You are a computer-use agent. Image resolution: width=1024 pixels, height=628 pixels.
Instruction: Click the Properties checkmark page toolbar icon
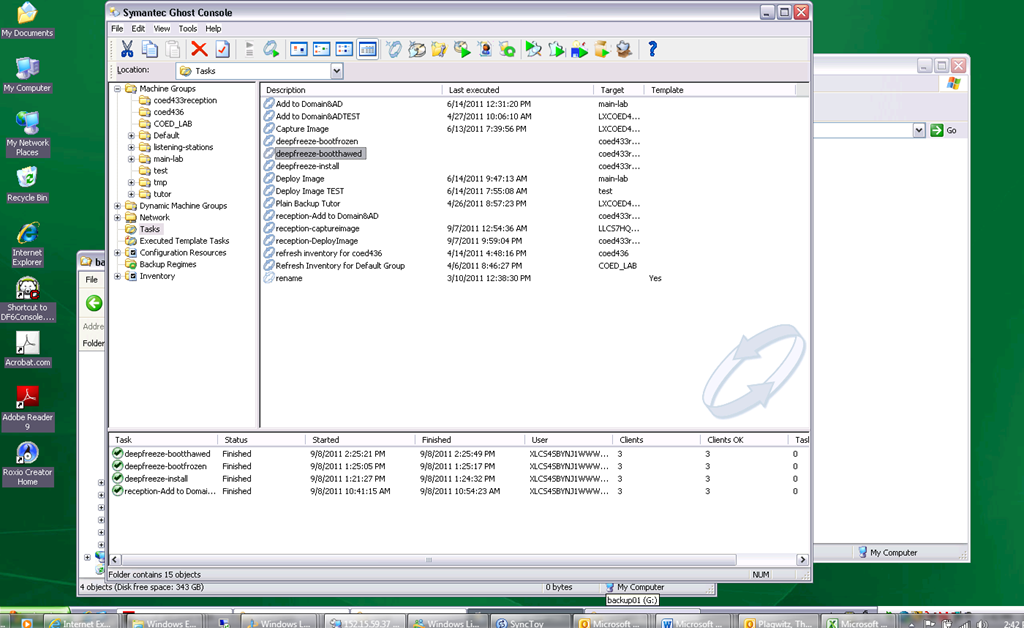(x=222, y=49)
